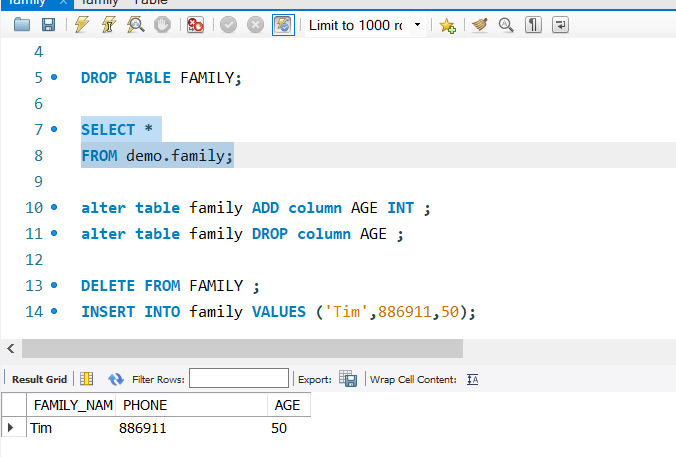This screenshot has width=676, height=457.
Task: Commit transaction checkmark icon
Action: click(228, 25)
